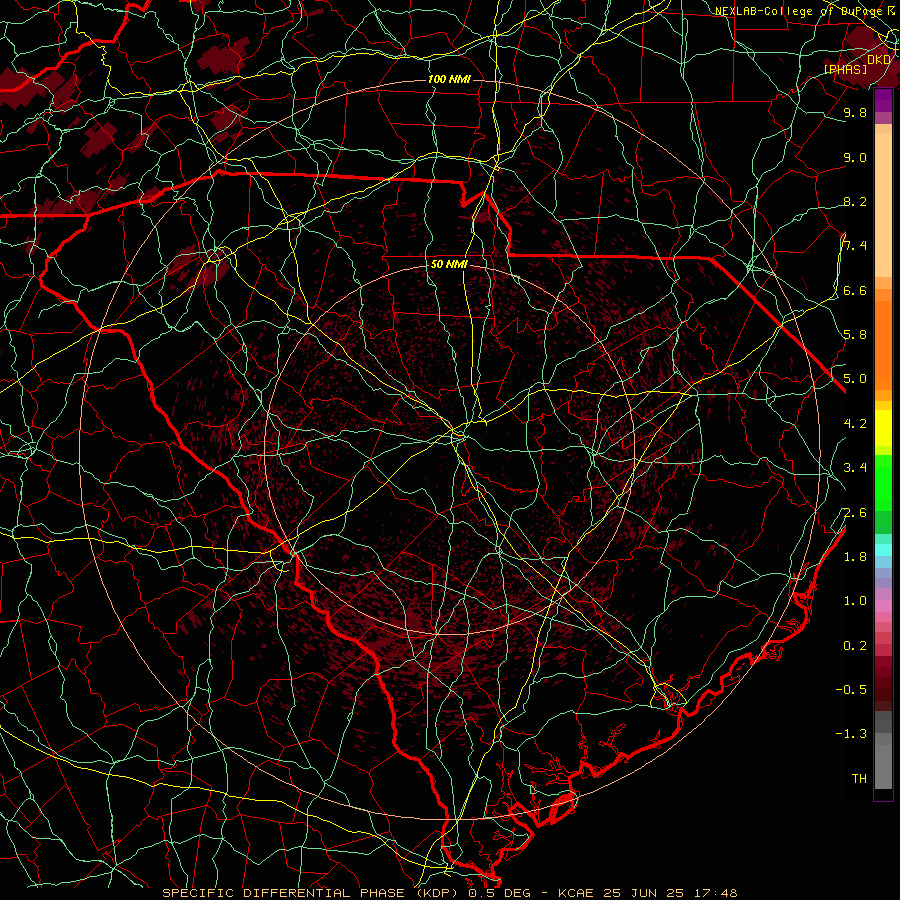Image resolution: width=900 pixels, height=900 pixels.
Task: Click the bright yellow segment of the color bar
Action: click(x=883, y=428)
